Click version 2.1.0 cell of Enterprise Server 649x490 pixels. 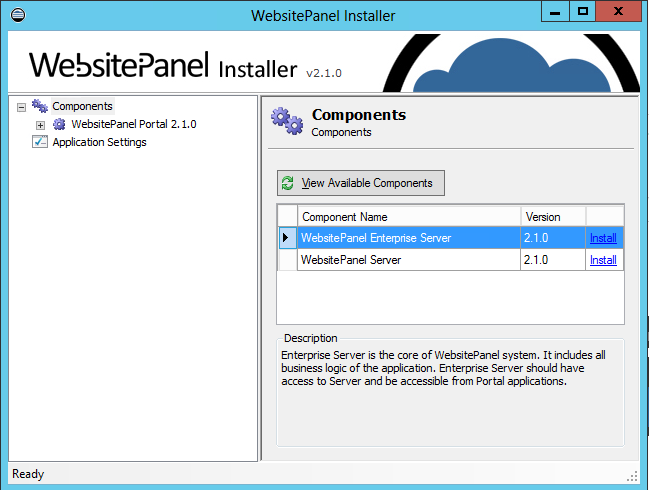point(553,238)
